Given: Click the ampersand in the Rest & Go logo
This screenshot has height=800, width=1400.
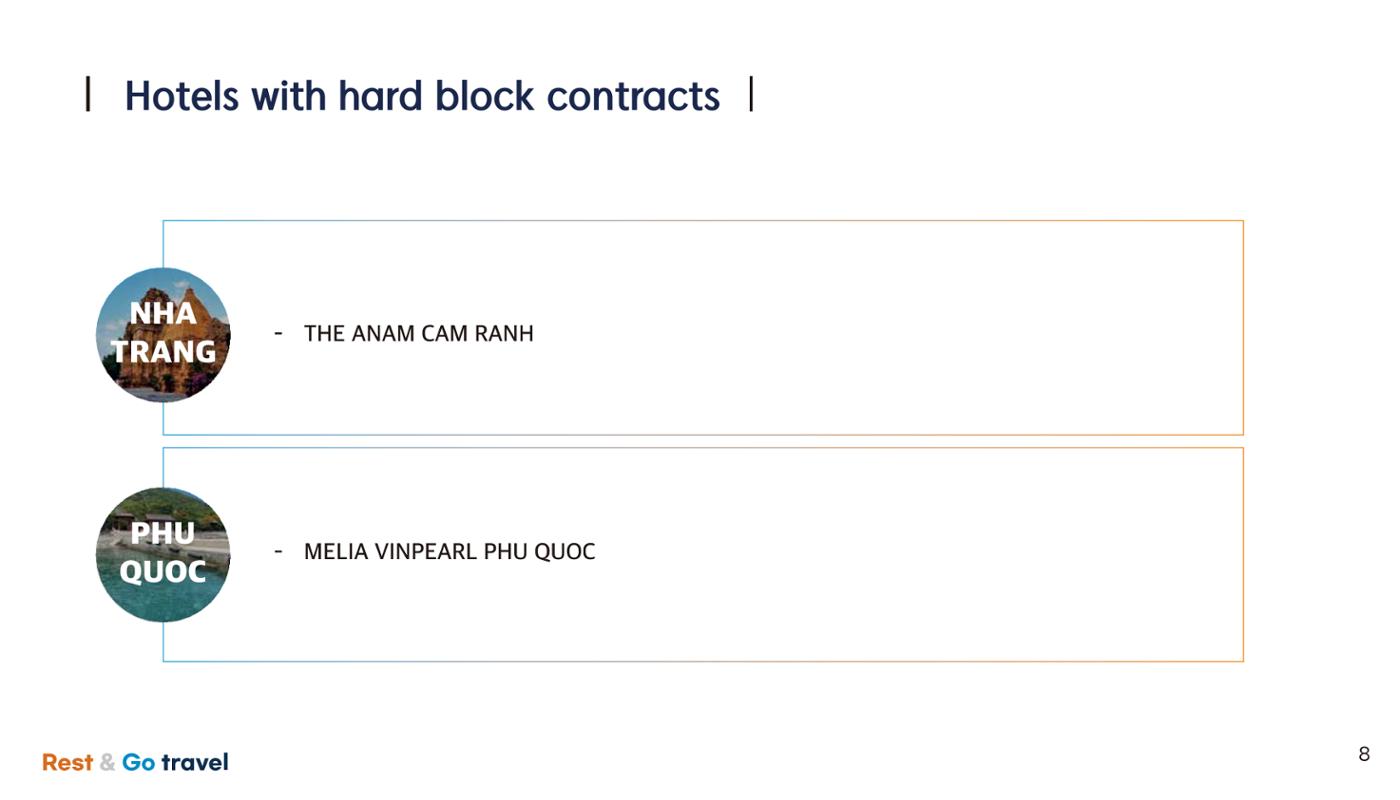Looking at the screenshot, I should click(x=108, y=763).
